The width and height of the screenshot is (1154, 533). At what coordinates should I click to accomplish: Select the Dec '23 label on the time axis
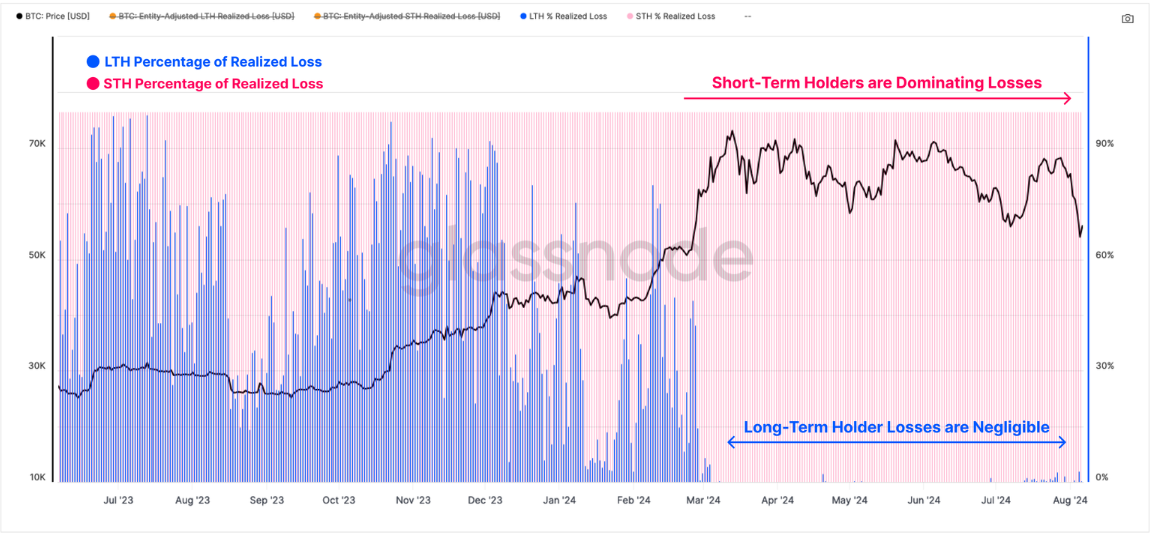click(x=484, y=500)
